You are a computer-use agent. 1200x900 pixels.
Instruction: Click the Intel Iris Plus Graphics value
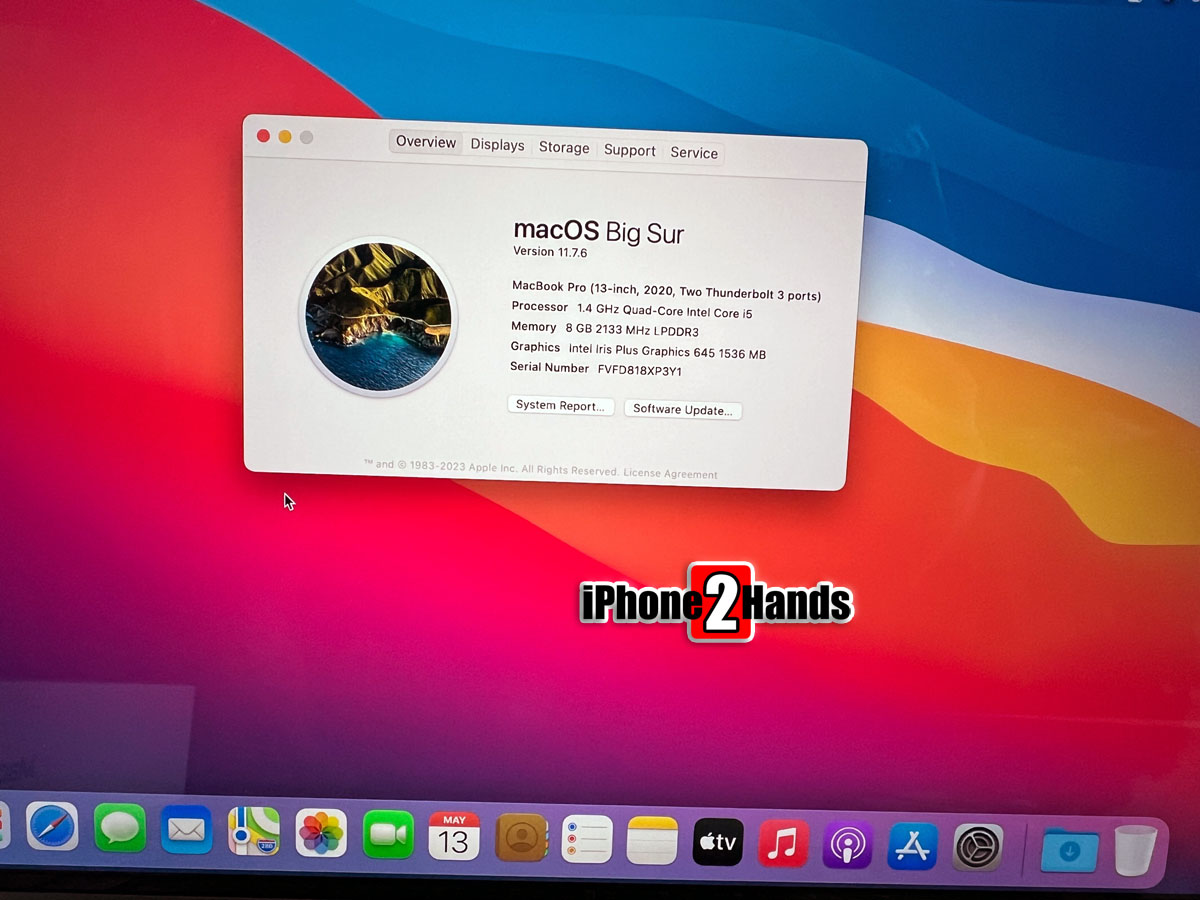point(667,351)
